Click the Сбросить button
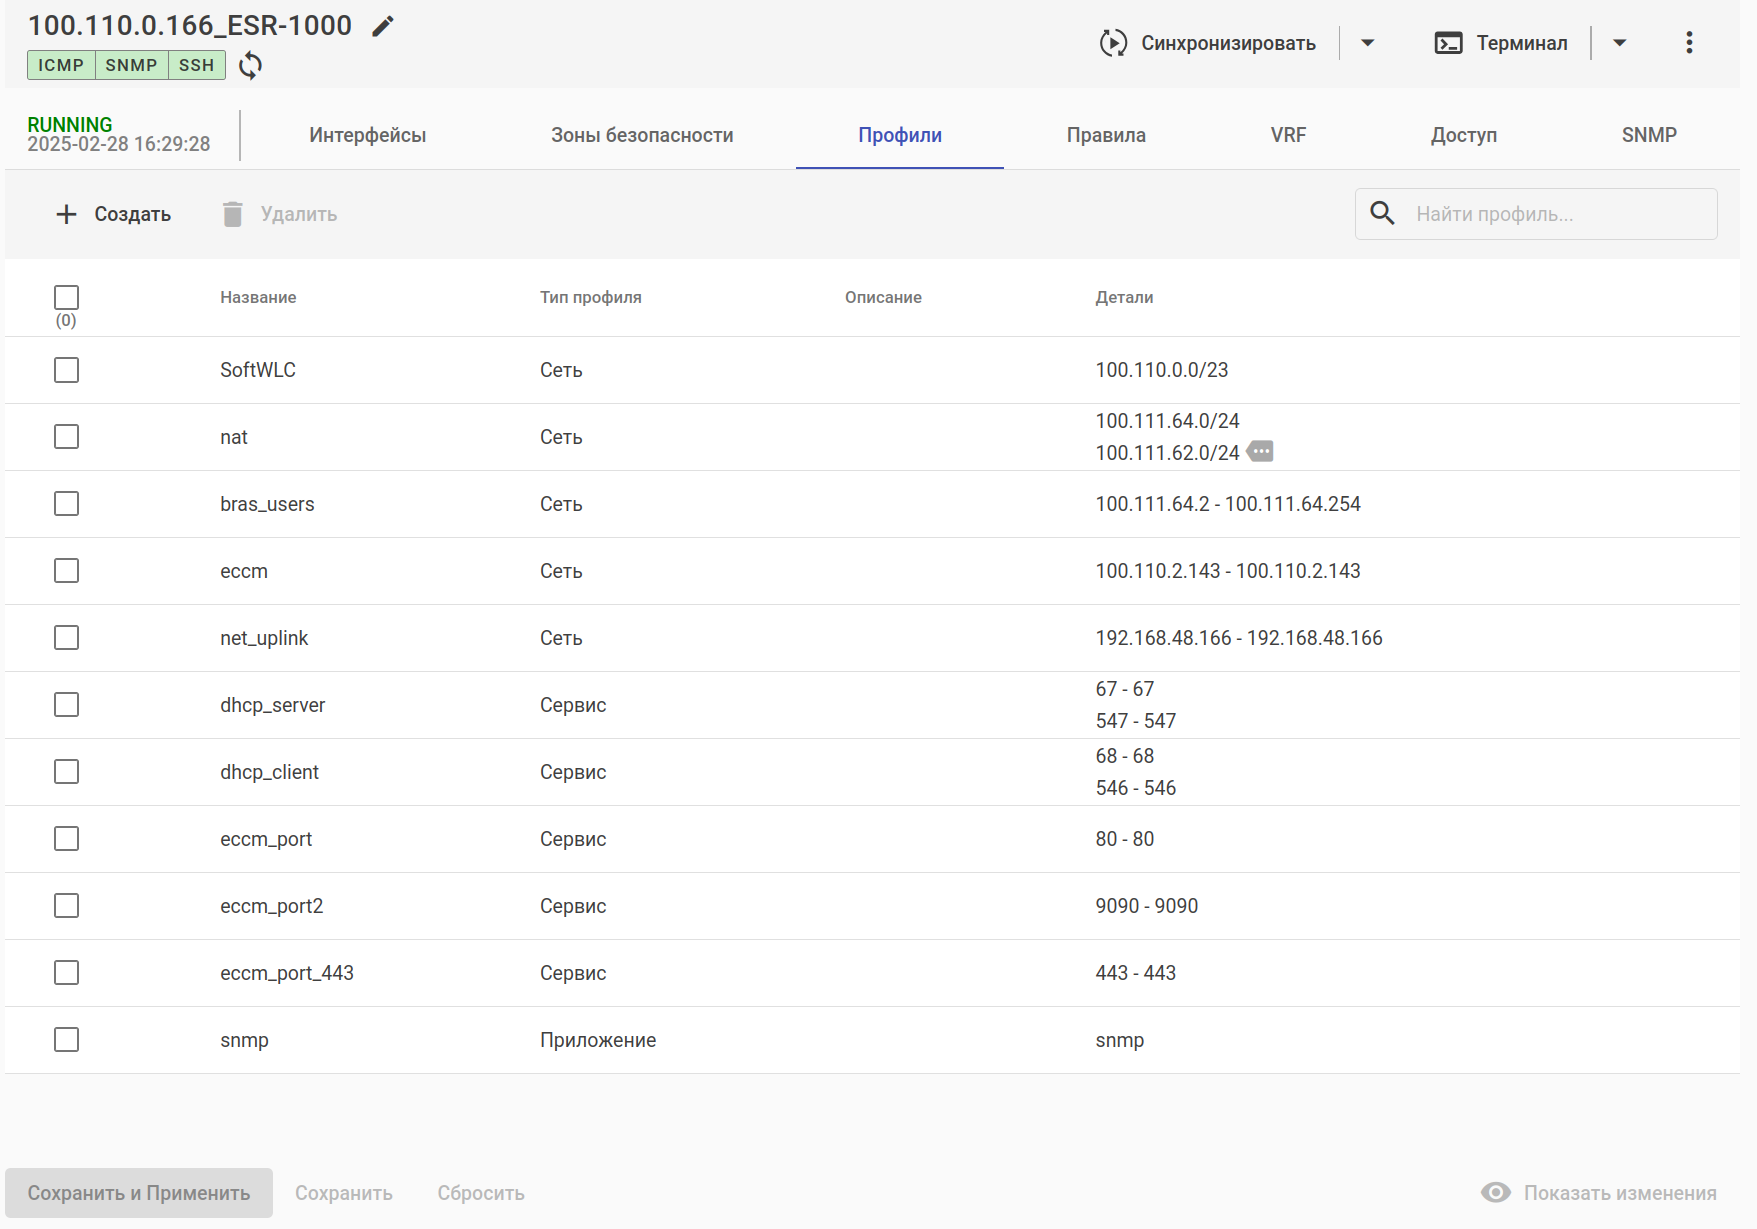 pyautogui.click(x=481, y=1193)
